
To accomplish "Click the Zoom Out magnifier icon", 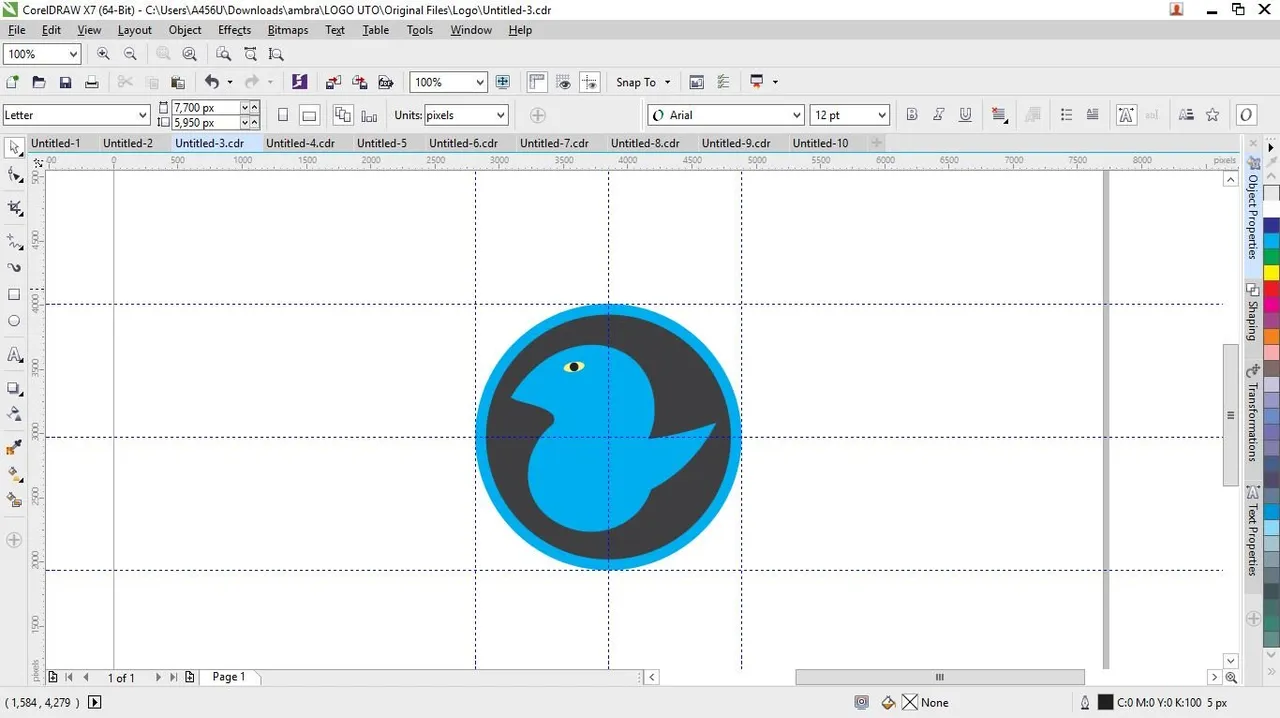I will pyautogui.click(x=130, y=54).
